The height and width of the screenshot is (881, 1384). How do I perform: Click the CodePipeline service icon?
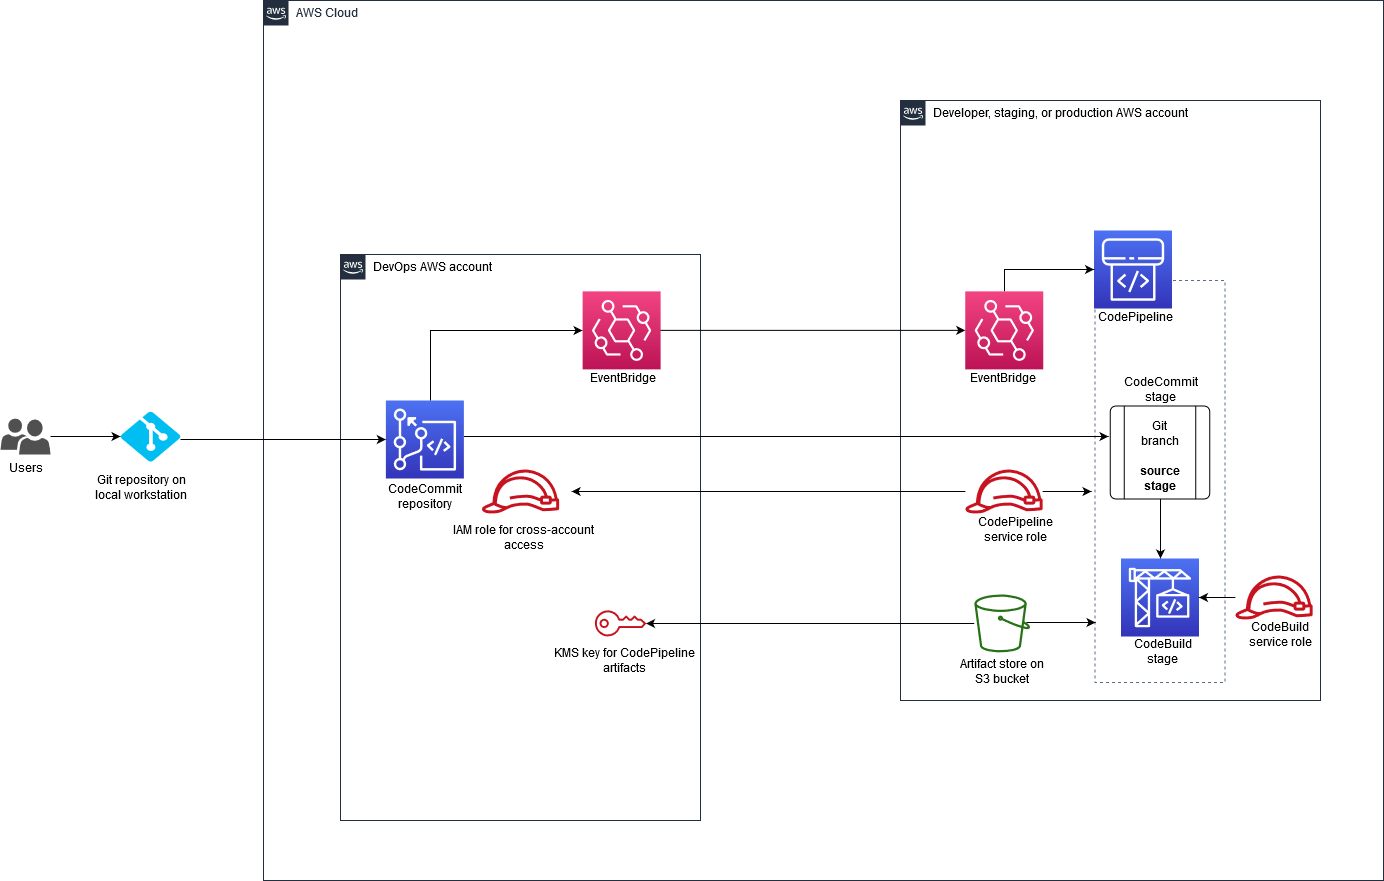[x=1133, y=270]
